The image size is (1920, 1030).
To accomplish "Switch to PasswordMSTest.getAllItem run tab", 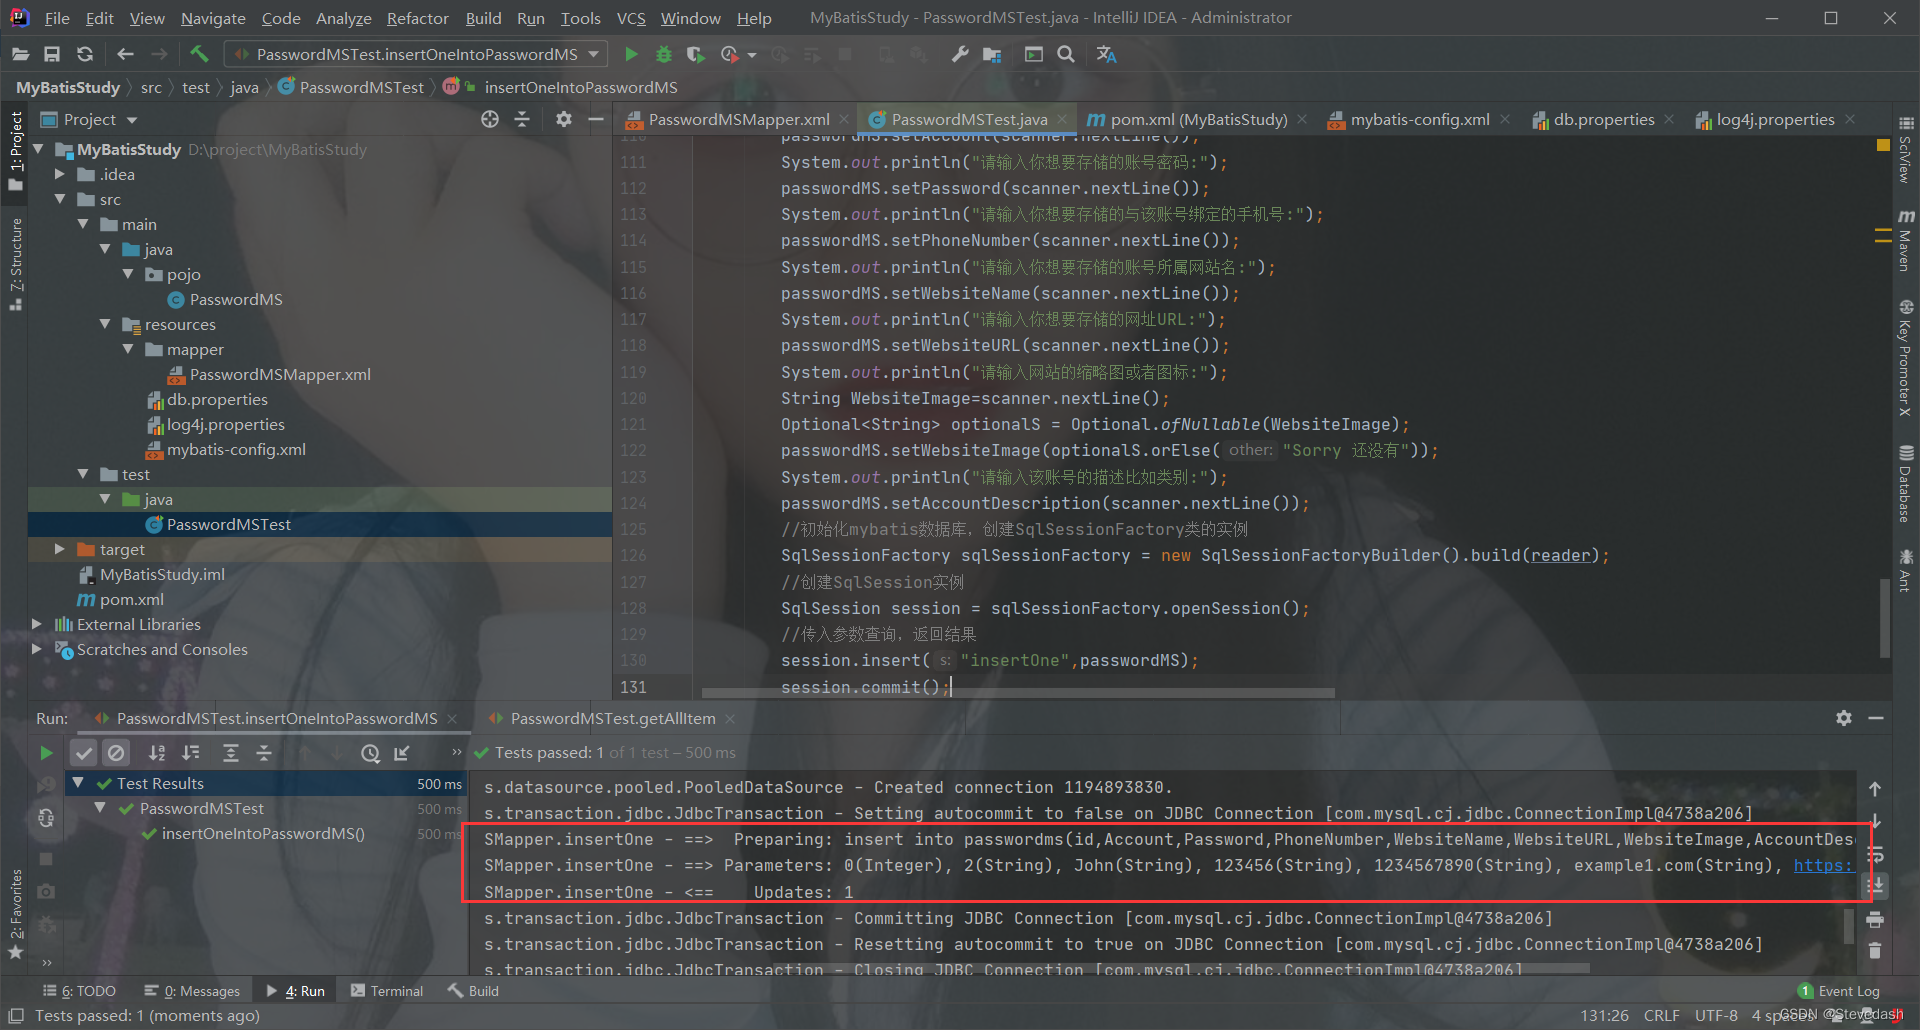I will (612, 718).
